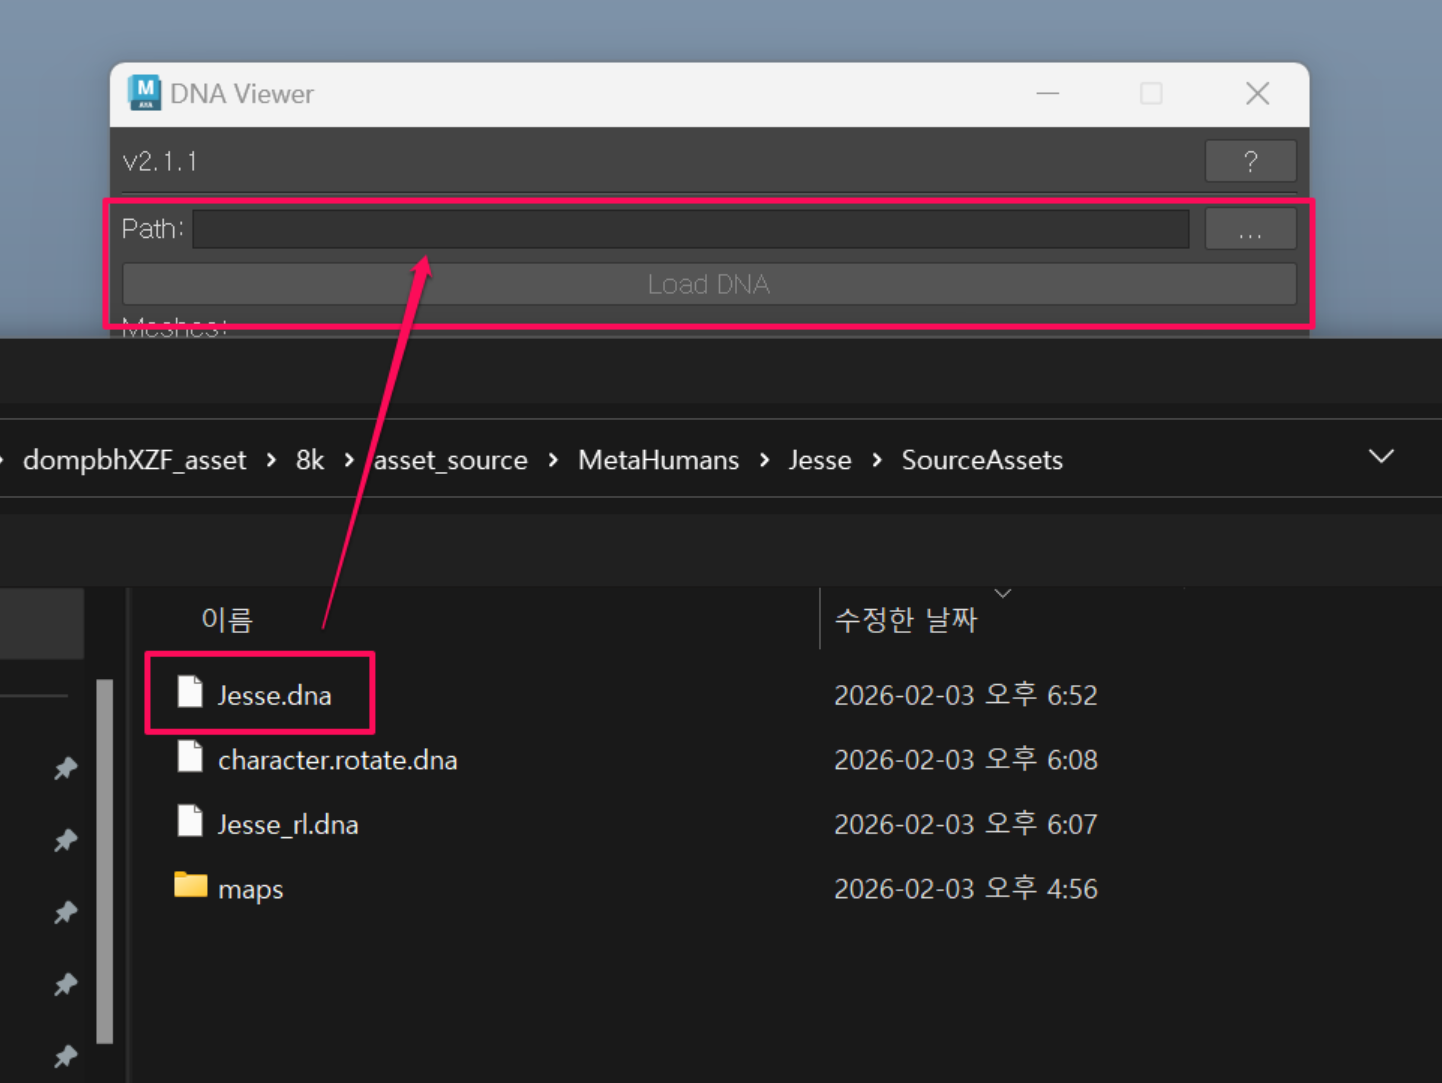Image resolution: width=1442 pixels, height=1083 pixels.
Task: Select the Jesse.dna file icon
Action: [x=190, y=693]
